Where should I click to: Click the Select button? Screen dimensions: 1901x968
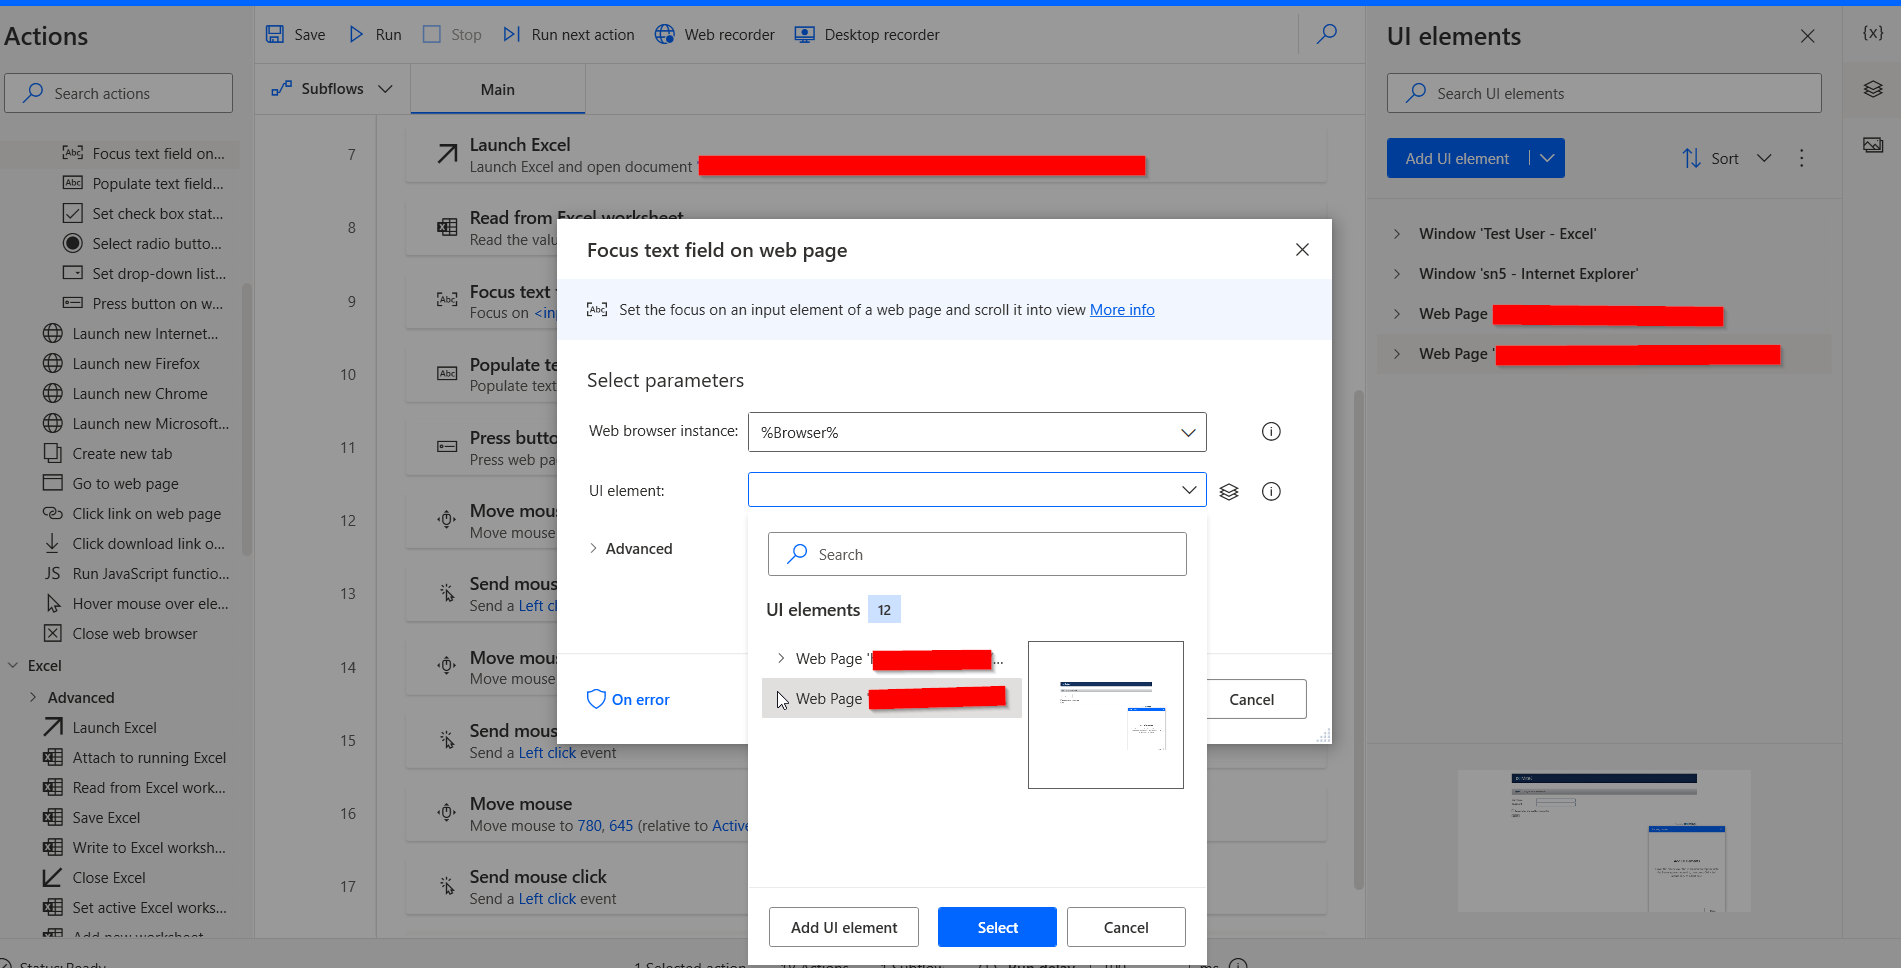coord(996,927)
